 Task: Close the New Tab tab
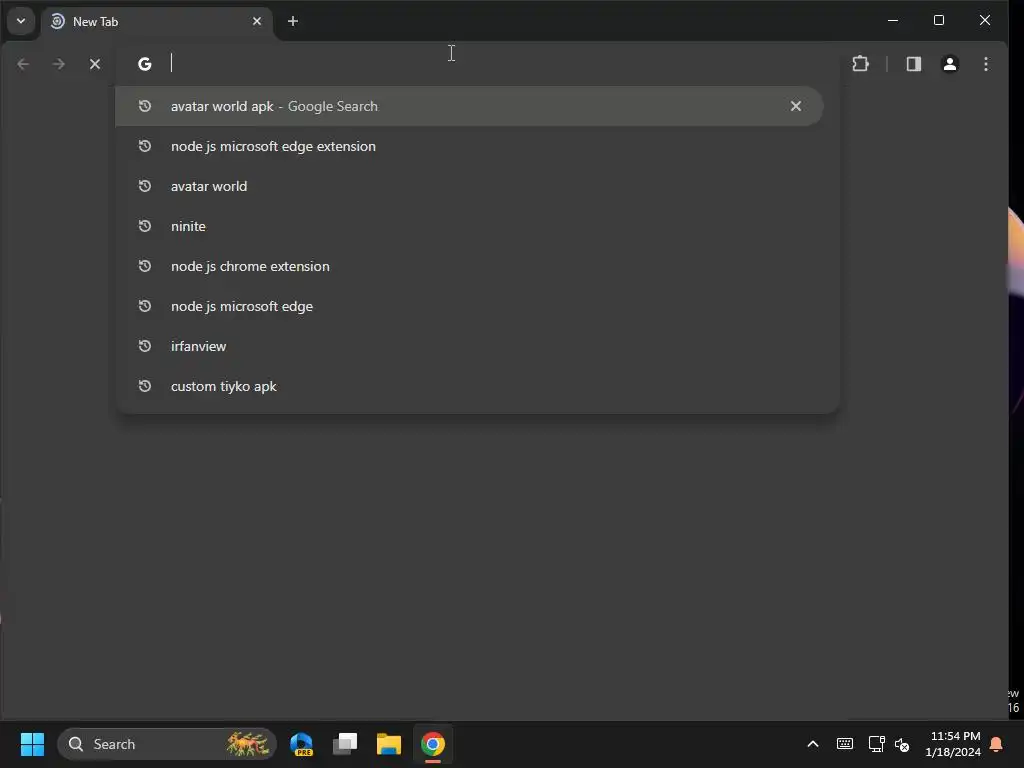pyautogui.click(x=257, y=22)
